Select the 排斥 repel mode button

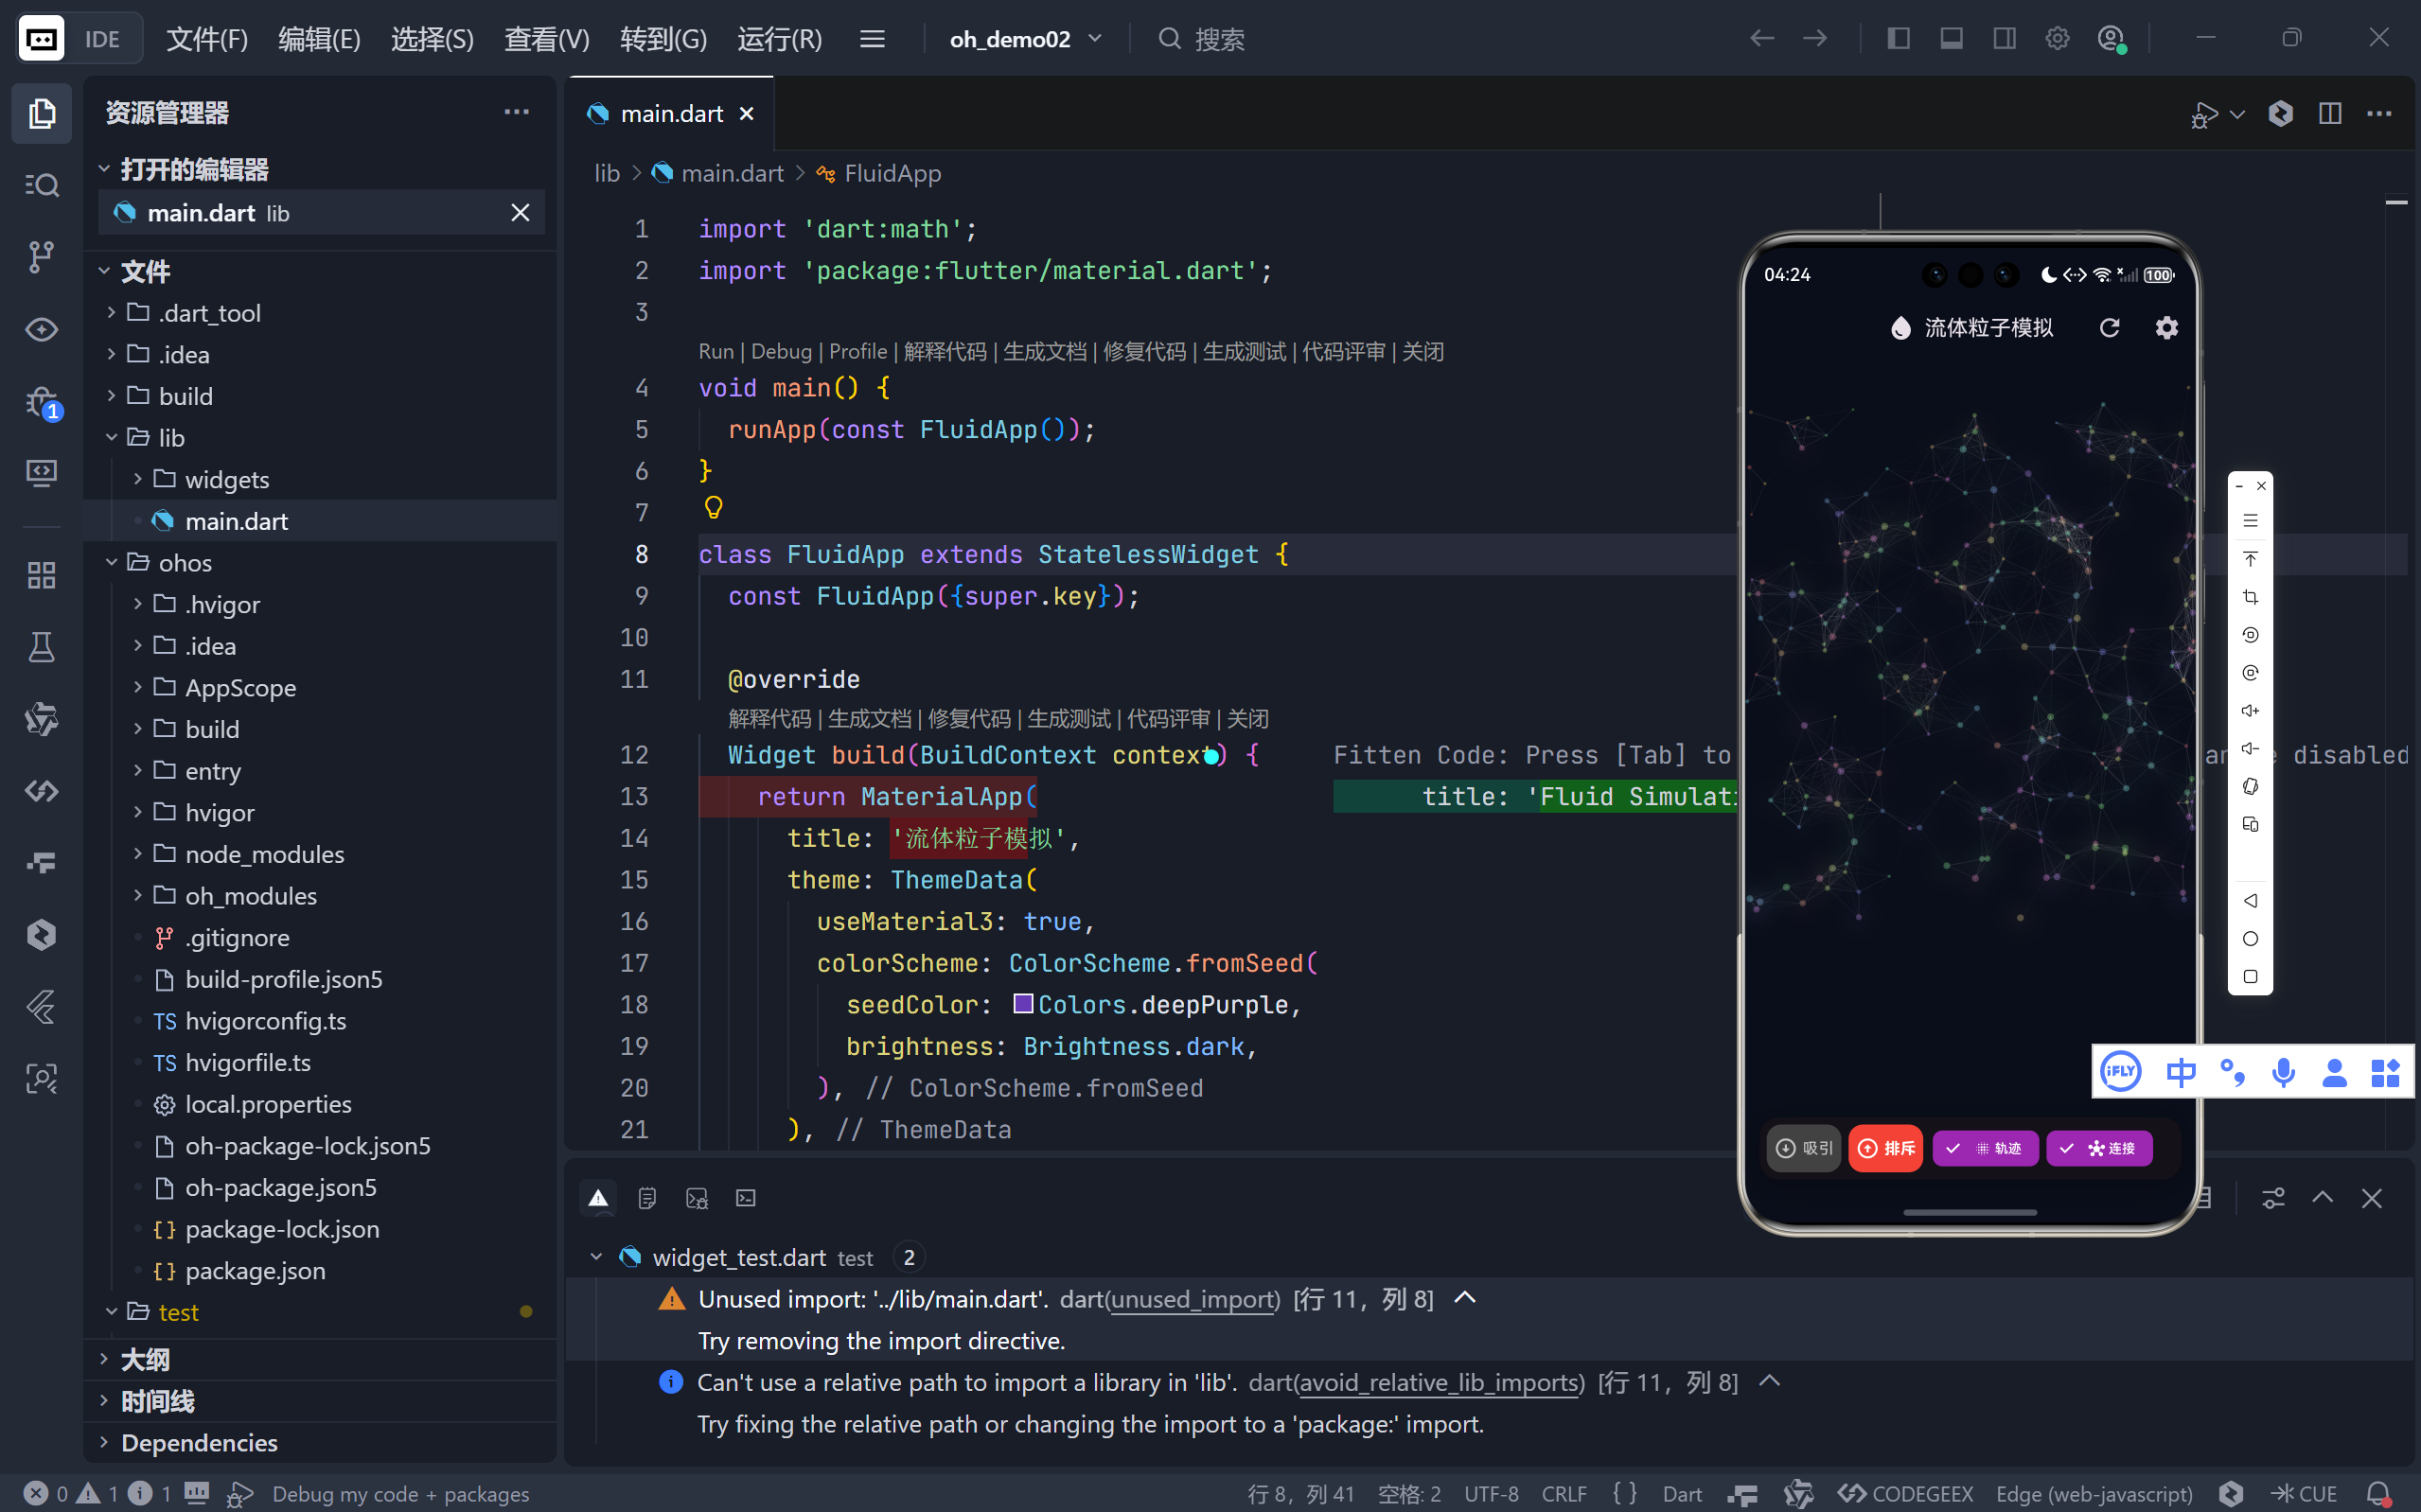tap(1886, 1148)
